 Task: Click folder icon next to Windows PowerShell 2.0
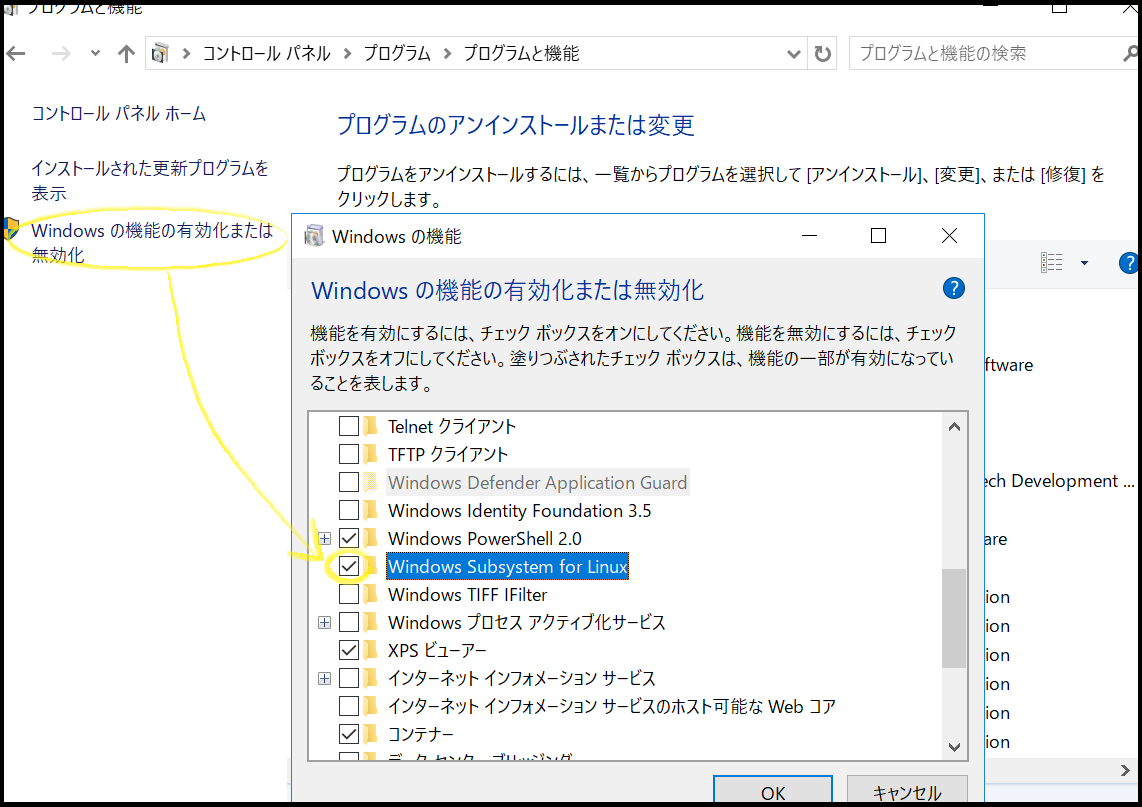pyautogui.click(x=371, y=538)
